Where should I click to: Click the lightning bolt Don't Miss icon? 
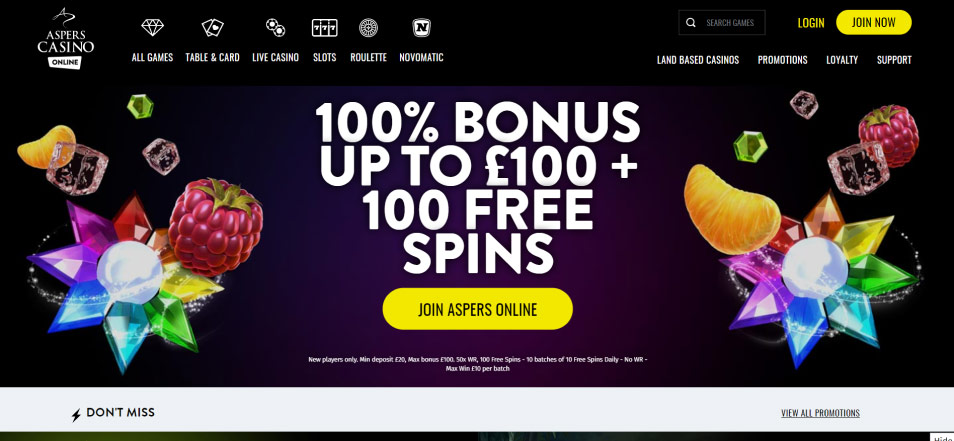tap(76, 415)
